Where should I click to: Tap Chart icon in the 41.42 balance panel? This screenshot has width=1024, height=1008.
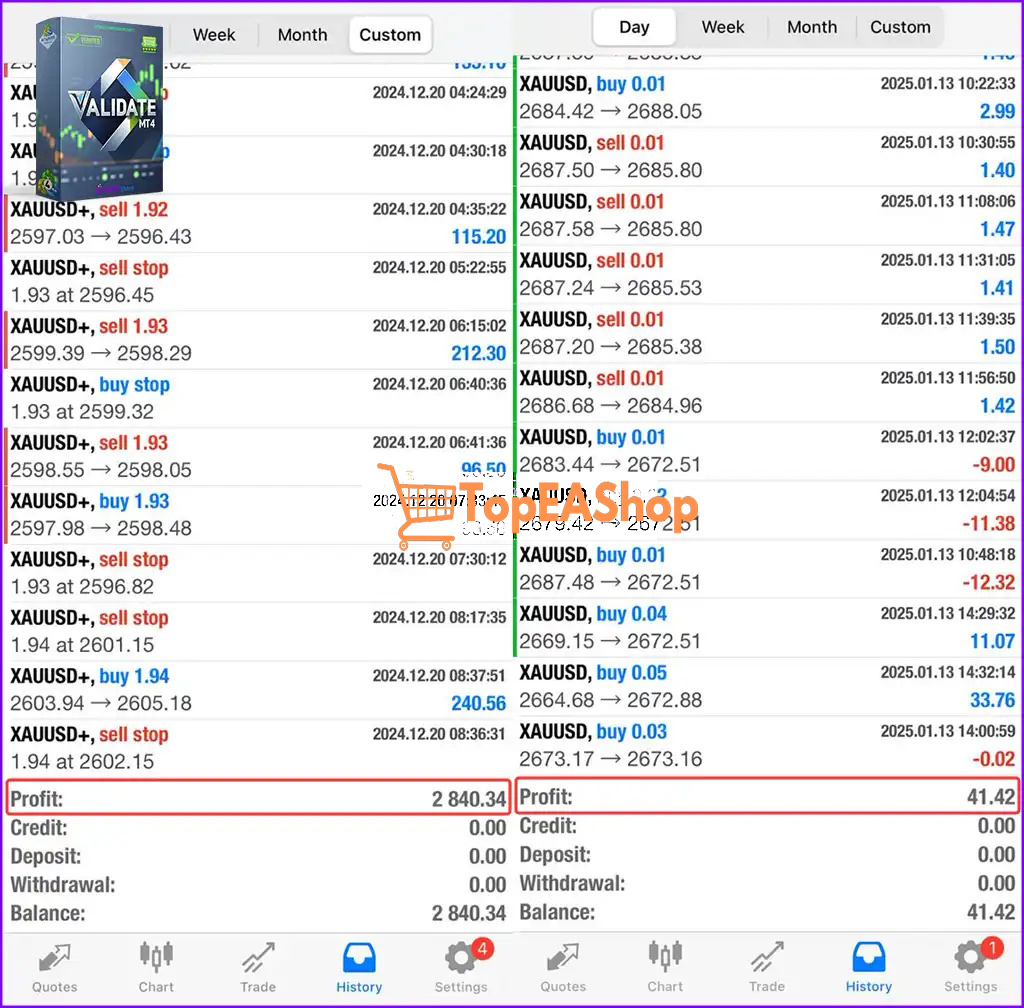pos(665,966)
